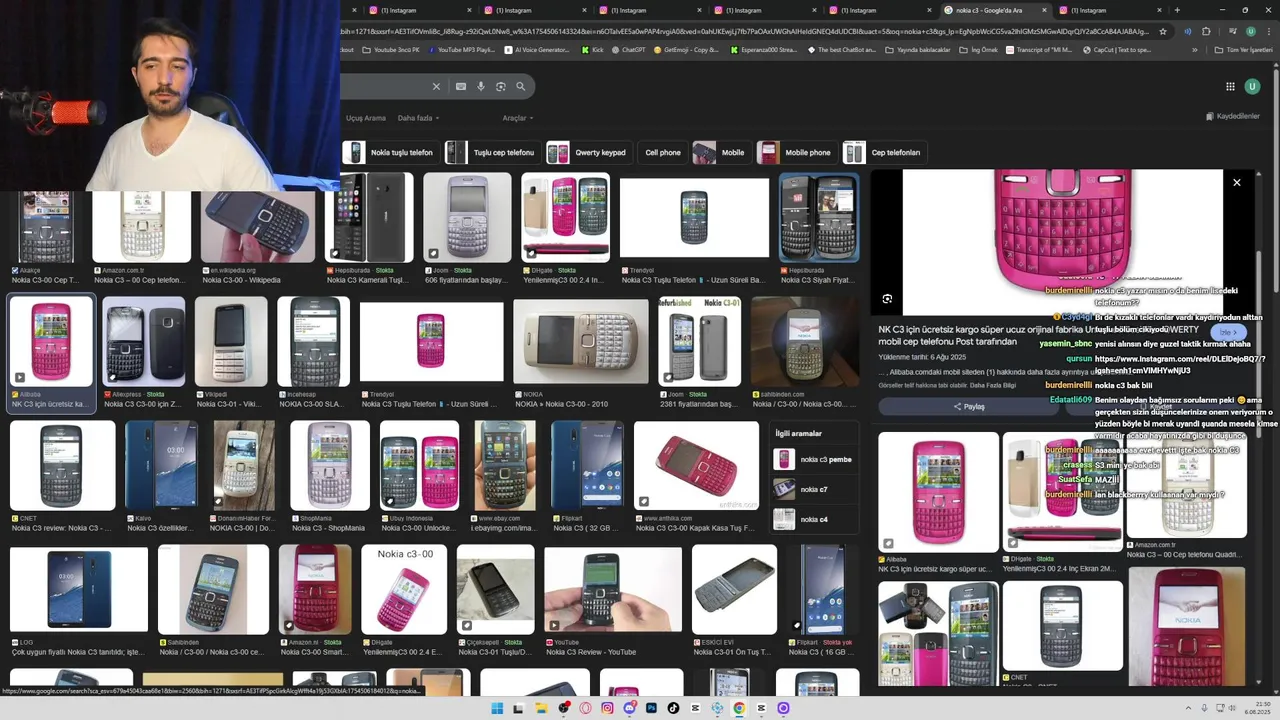This screenshot has width=1280, height=720.
Task: Open the Yayında bakılacaklar bookmark folder
Action: (x=917, y=49)
